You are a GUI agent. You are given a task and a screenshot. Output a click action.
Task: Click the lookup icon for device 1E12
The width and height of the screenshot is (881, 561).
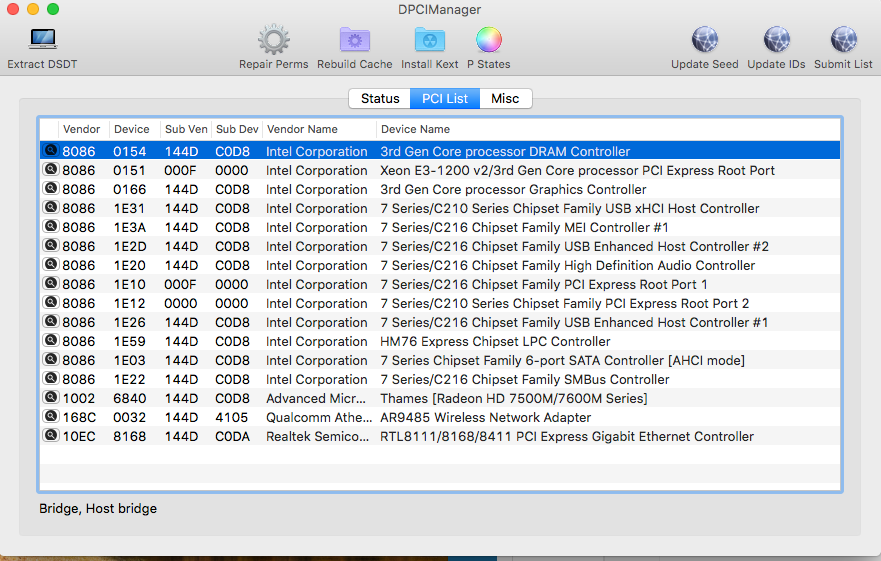[x=51, y=302]
